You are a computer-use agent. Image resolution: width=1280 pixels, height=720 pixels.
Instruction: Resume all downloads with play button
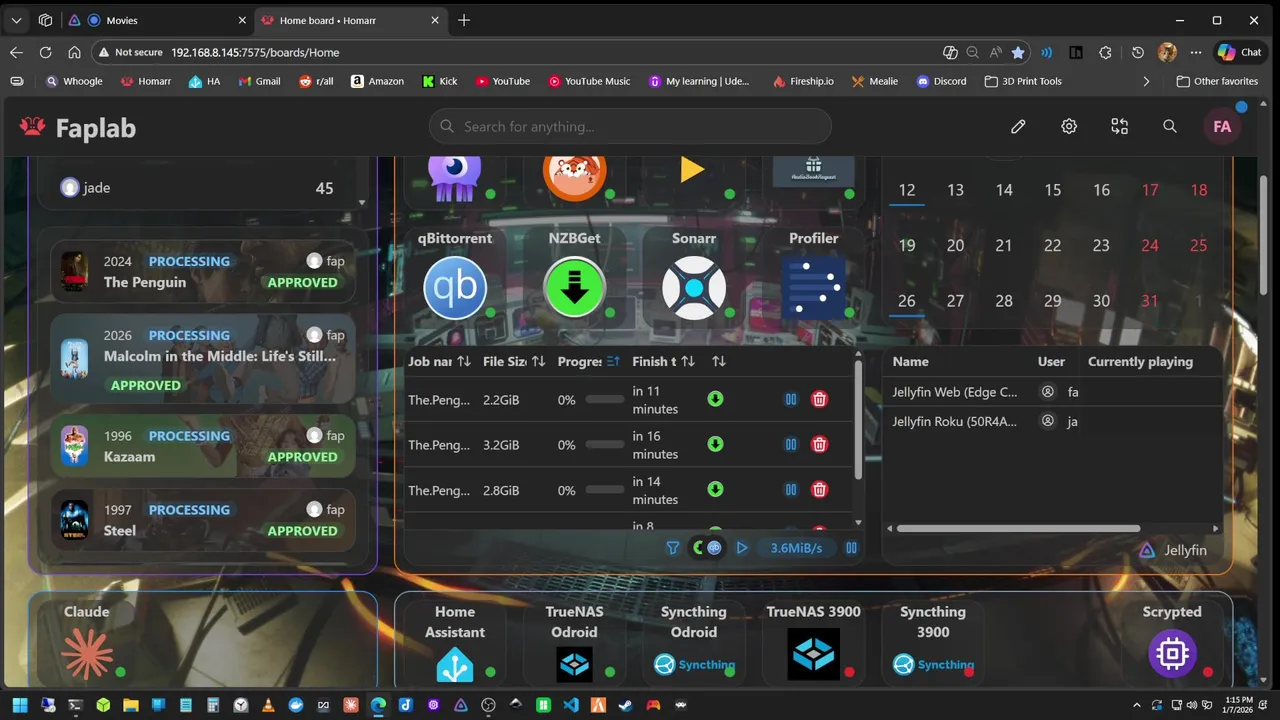click(742, 548)
